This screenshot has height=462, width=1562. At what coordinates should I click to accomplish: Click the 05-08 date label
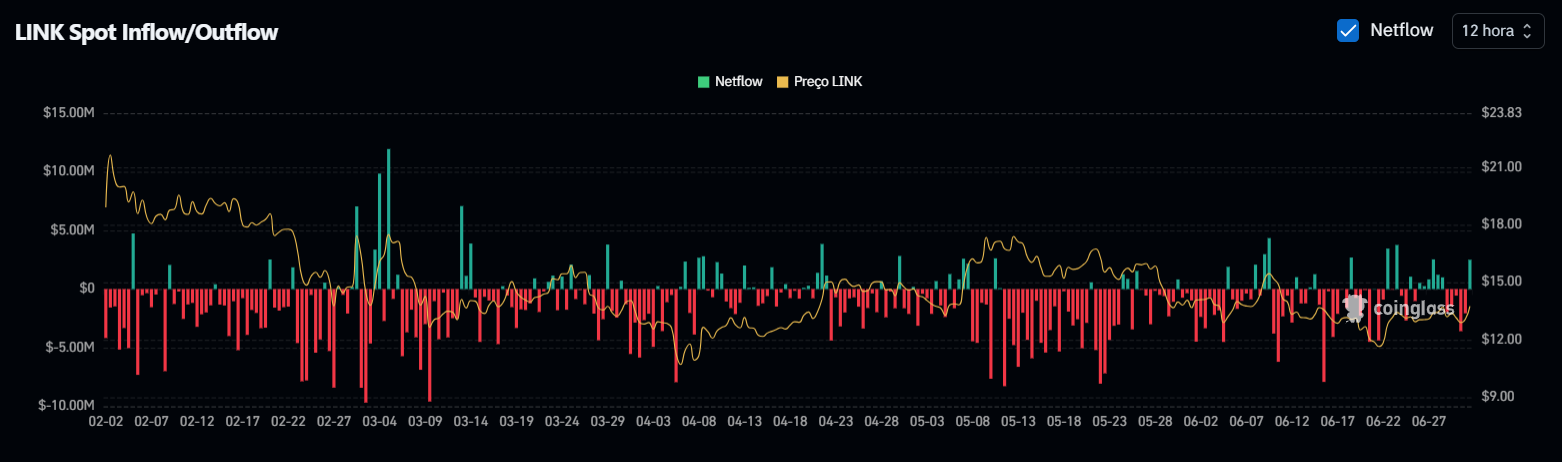972,422
